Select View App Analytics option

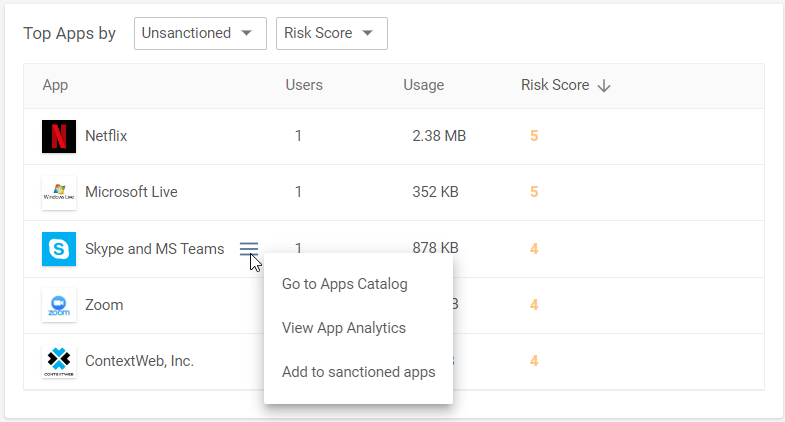[x=344, y=328]
